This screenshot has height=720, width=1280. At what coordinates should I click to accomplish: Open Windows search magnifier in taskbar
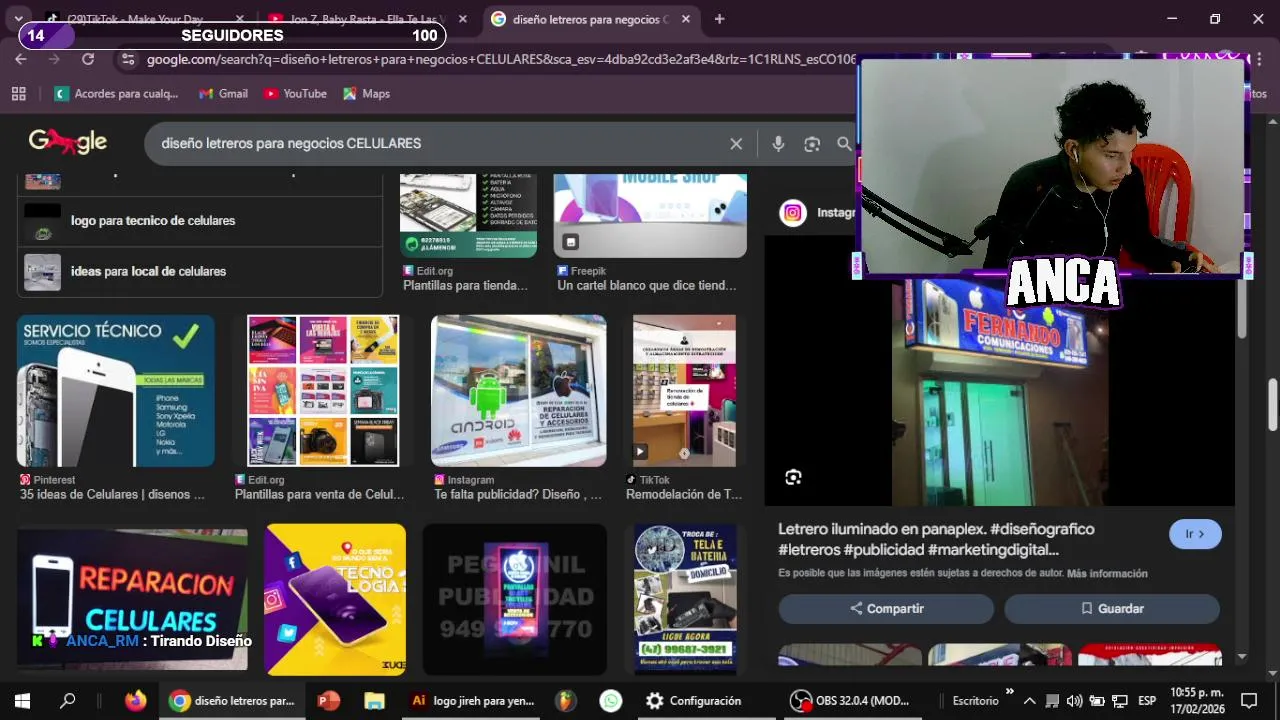coord(68,701)
